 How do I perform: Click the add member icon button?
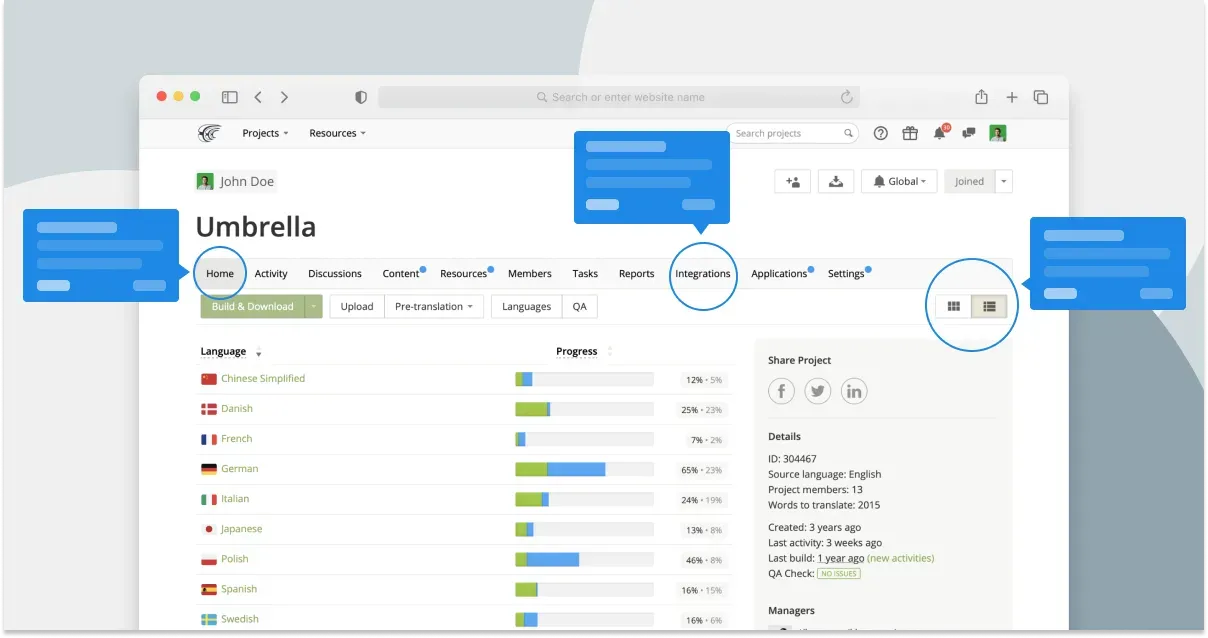pyautogui.click(x=792, y=181)
